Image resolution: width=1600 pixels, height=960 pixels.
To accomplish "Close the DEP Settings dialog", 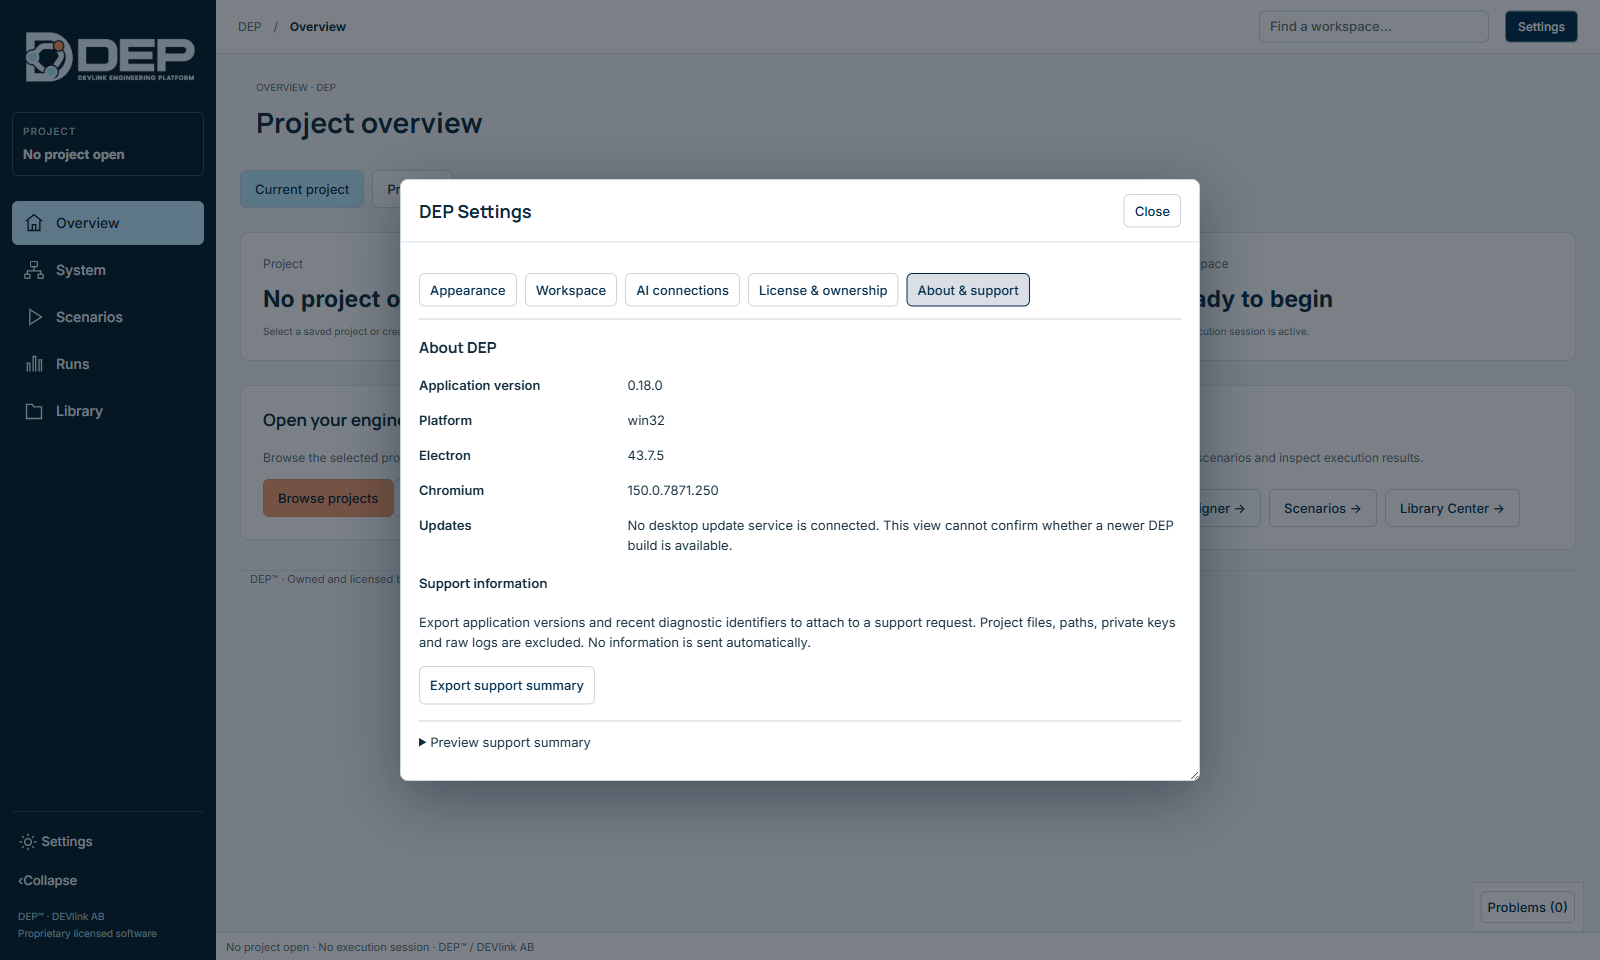I will pyautogui.click(x=1152, y=211).
